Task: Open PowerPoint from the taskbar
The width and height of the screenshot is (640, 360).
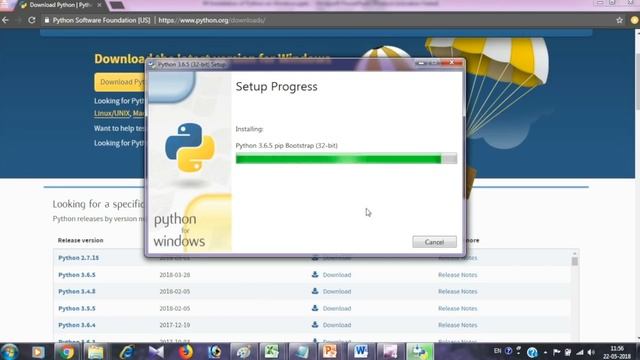Action: pos(330,352)
